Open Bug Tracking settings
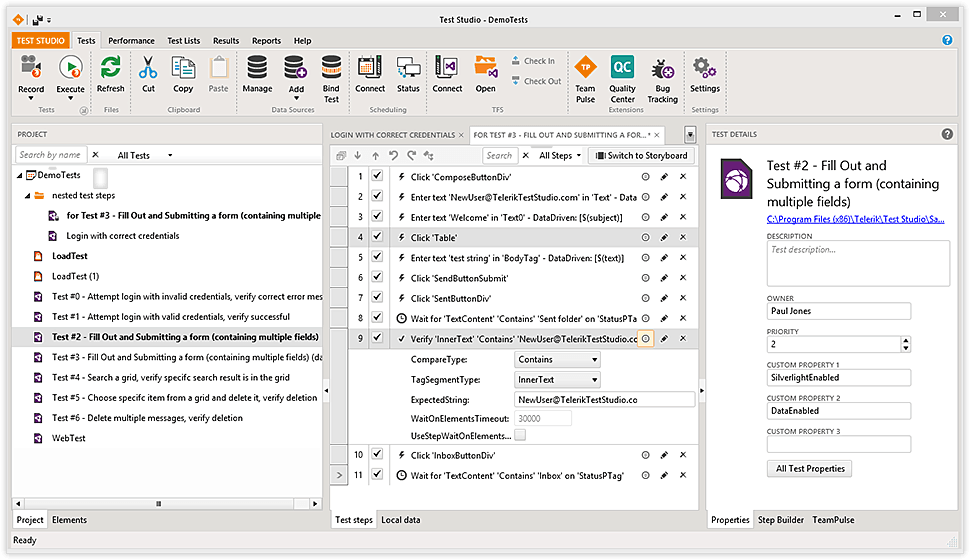 663,69
